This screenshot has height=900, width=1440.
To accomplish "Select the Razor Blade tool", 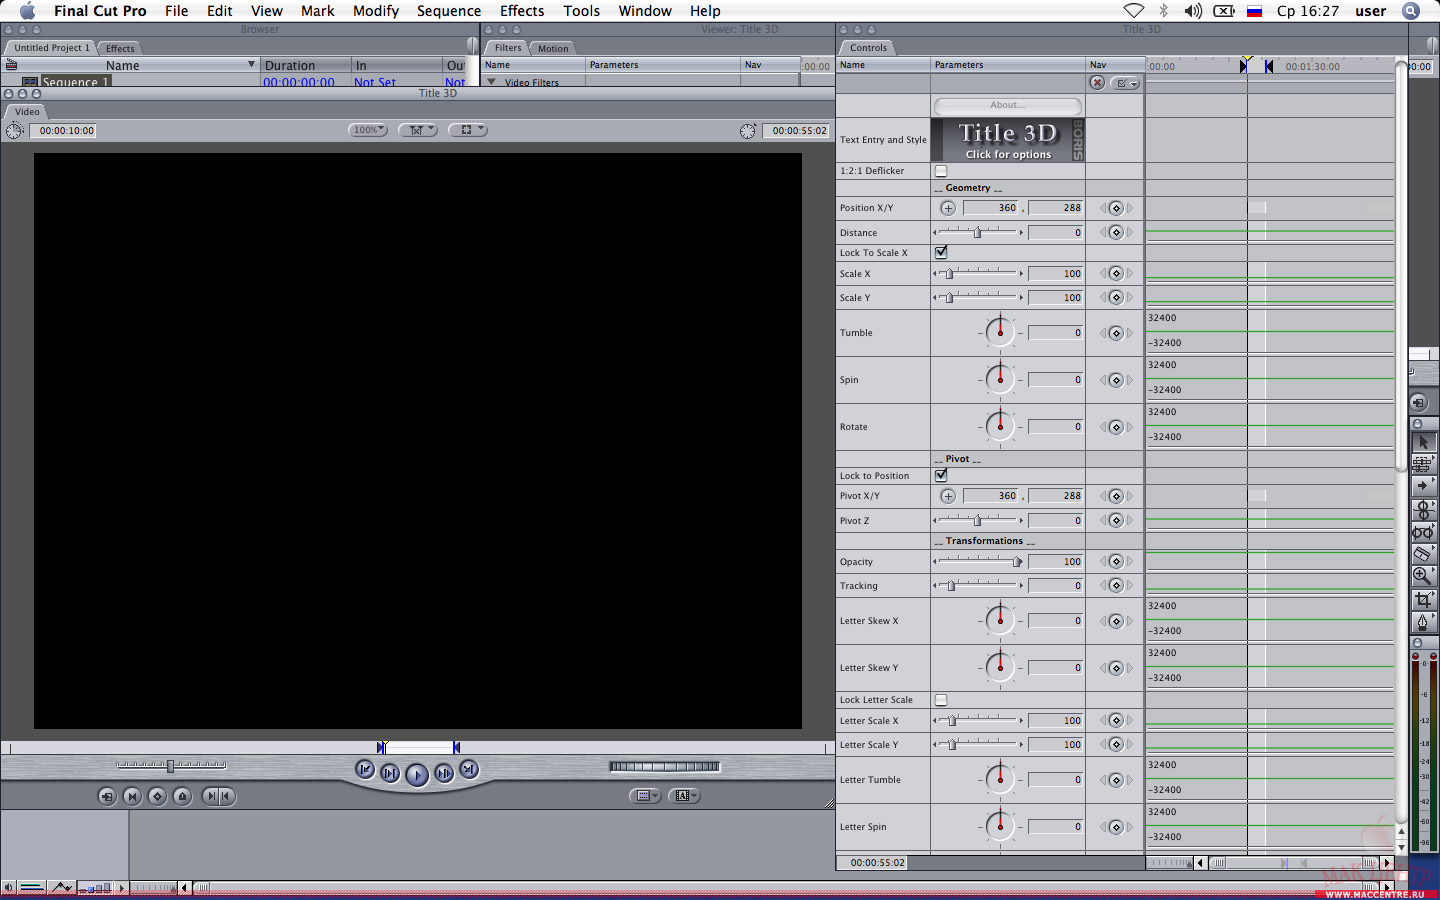I will point(1423,554).
